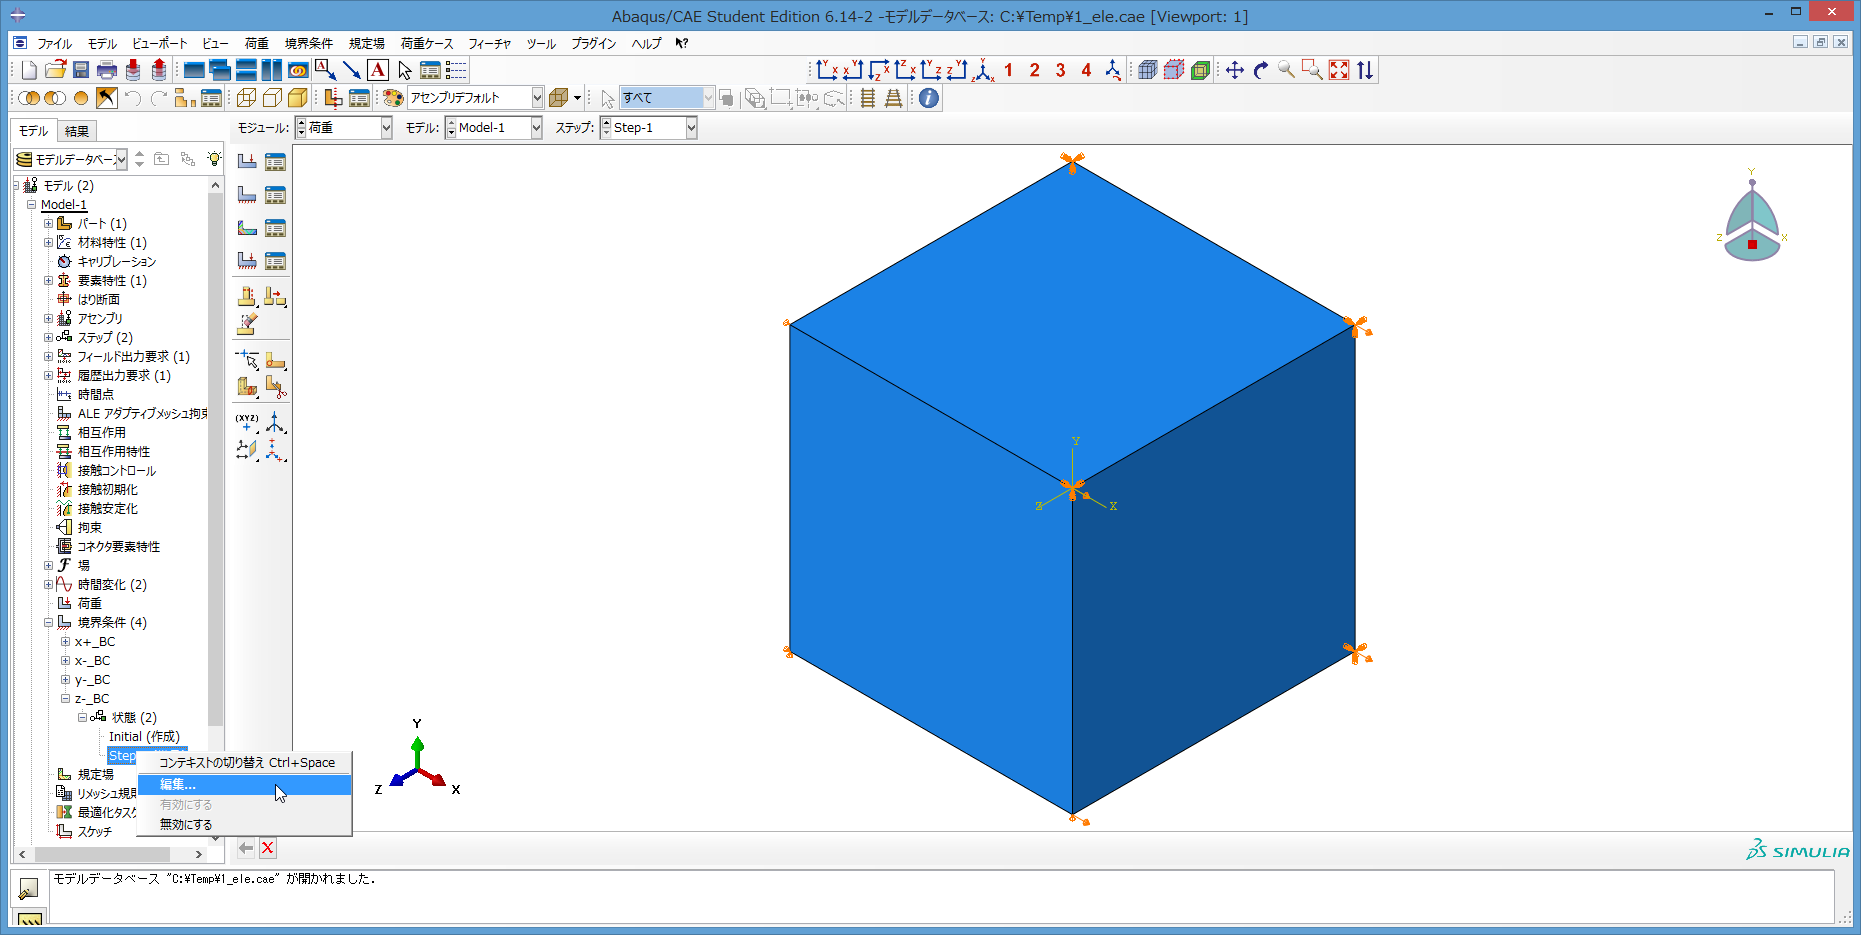Image resolution: width=1861 pixels, height=935 pixels.
Task: Toggle the green cube view option
Action: (x=1200, y=70)
